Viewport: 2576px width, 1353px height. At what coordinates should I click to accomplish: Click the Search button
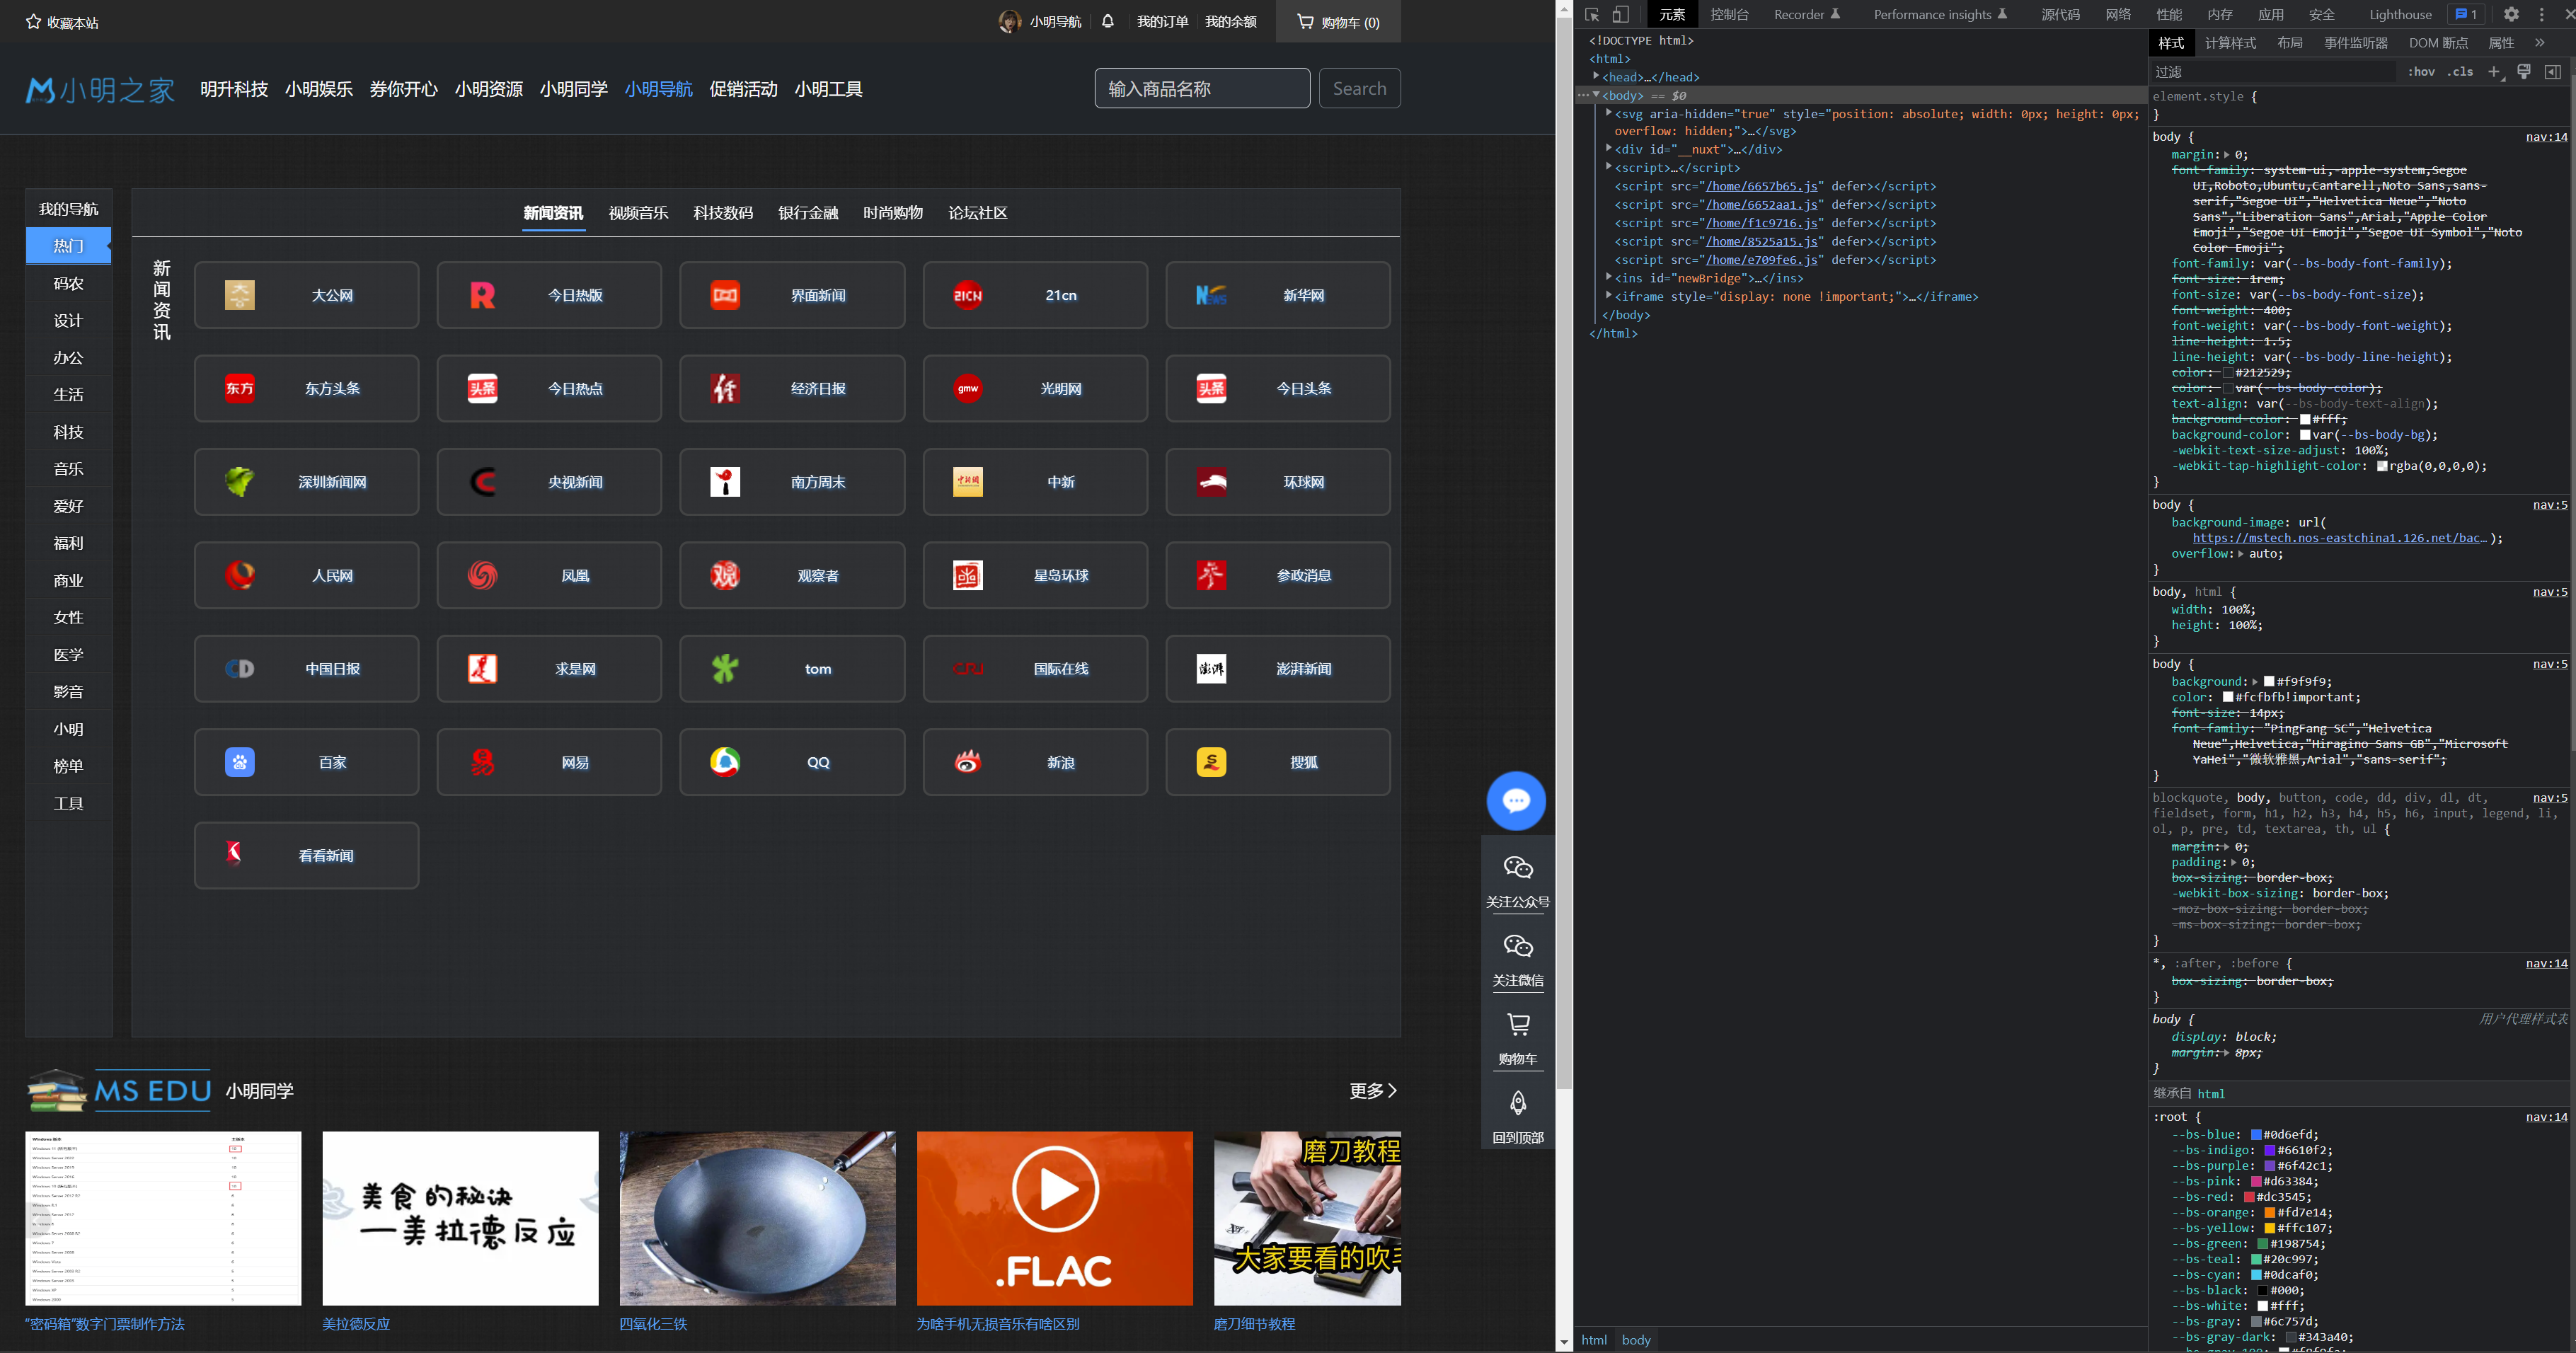pos(1359,88)
